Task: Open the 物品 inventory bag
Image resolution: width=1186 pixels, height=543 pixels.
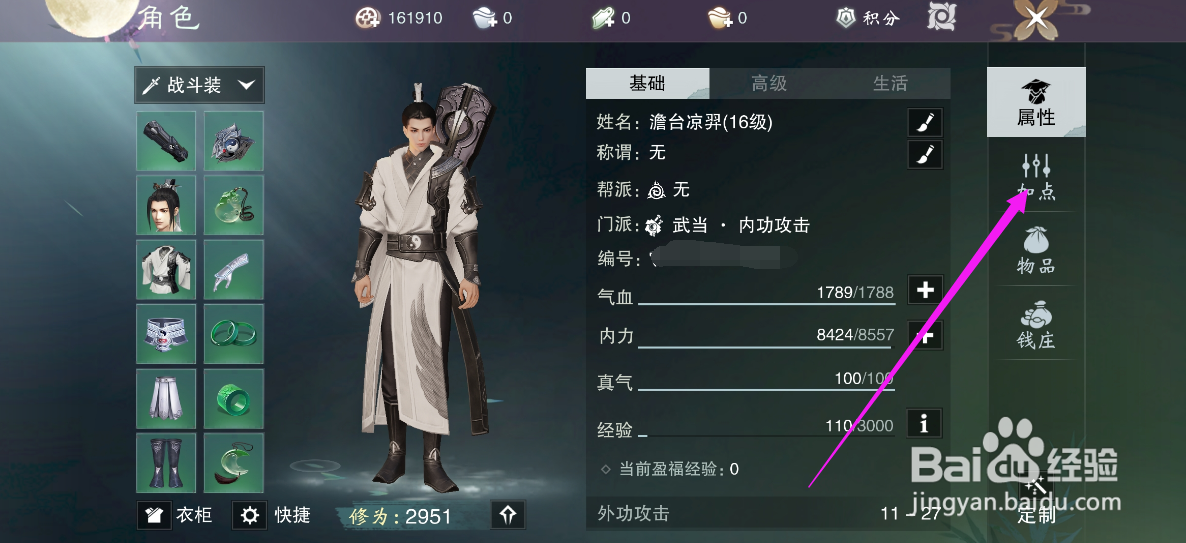Action: click(1035, 250)
